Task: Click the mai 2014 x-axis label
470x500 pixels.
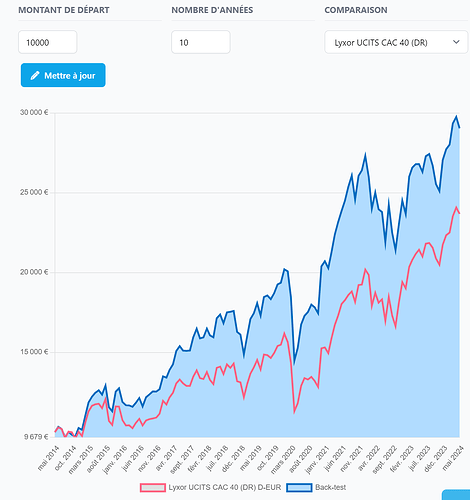Action: click(48, 458)
